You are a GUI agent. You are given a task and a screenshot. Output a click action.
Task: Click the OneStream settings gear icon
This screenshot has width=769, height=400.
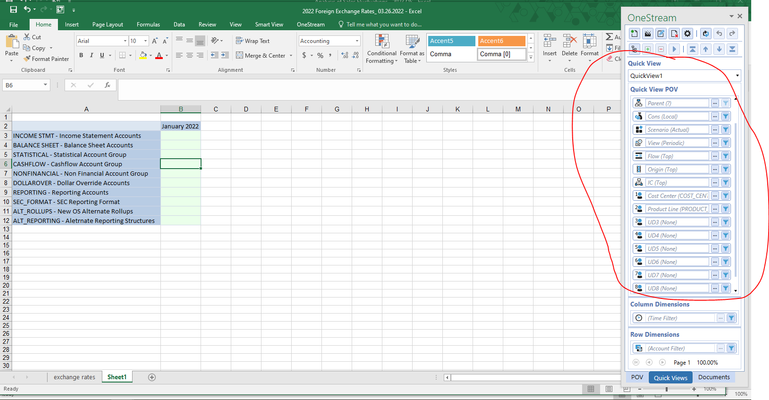tap(687, 34)
